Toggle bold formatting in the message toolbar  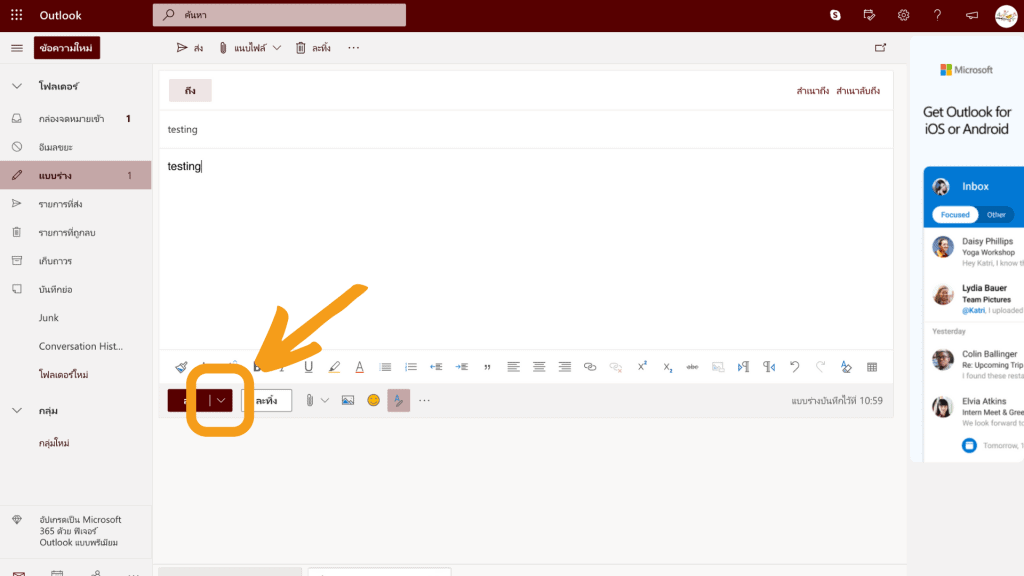258,366
